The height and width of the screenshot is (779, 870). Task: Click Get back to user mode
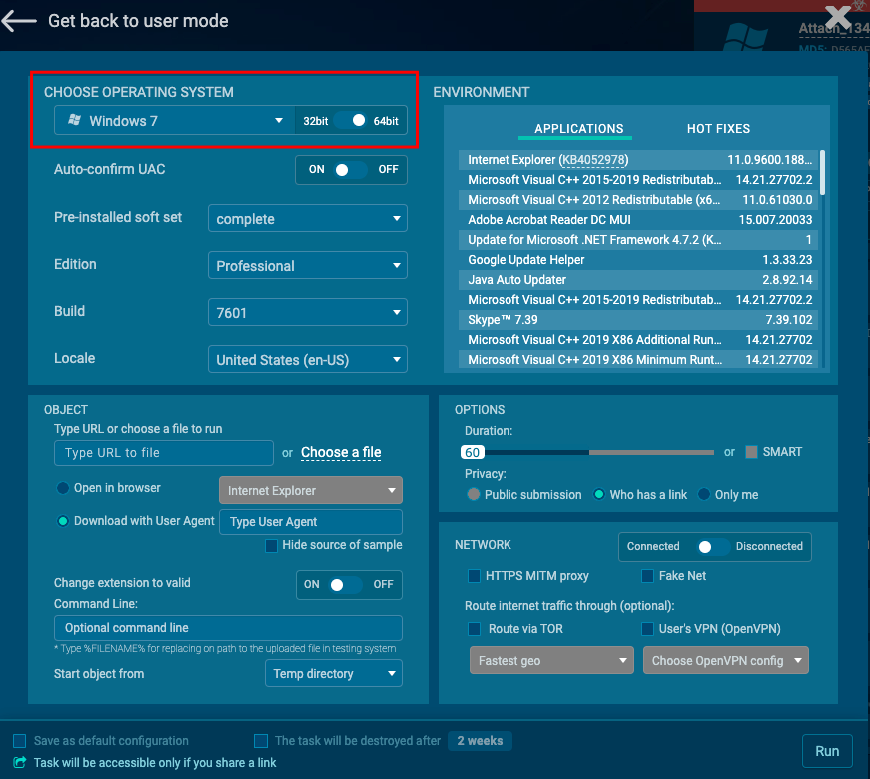(138, 21)
